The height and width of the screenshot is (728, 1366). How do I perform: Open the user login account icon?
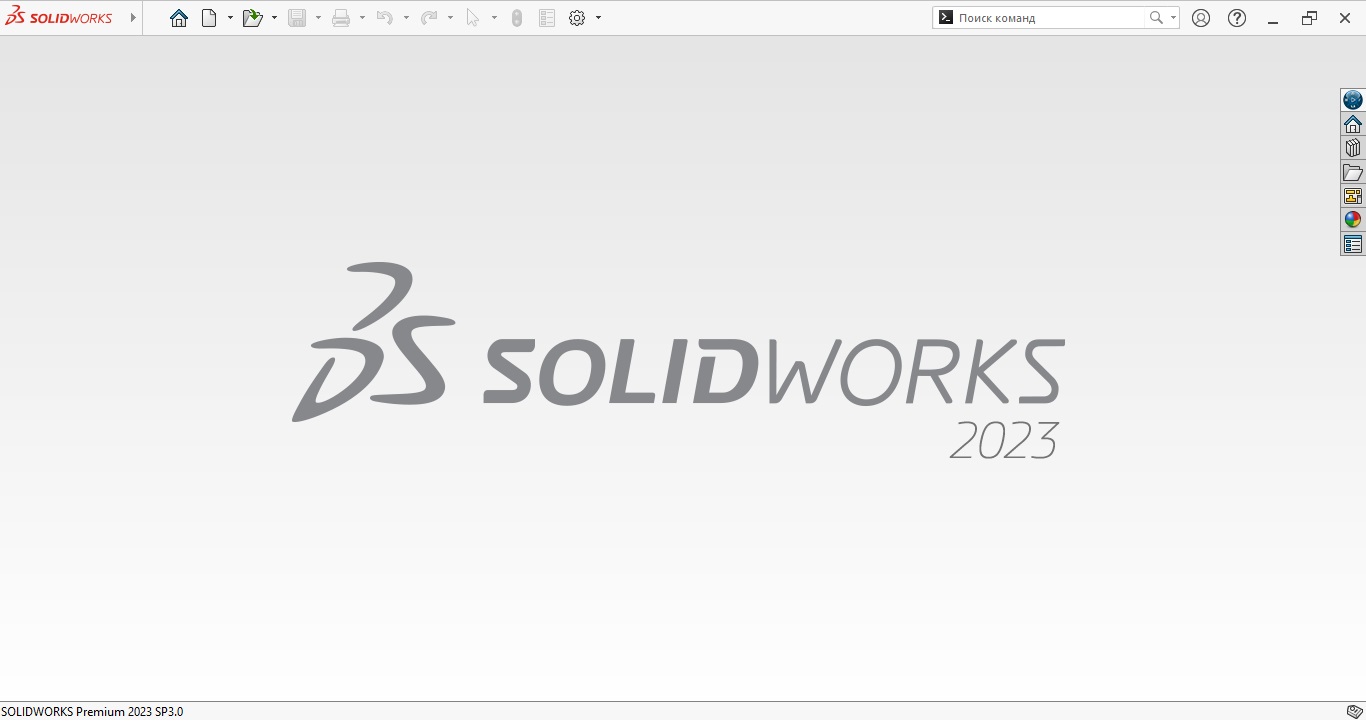click(1201, 18)
